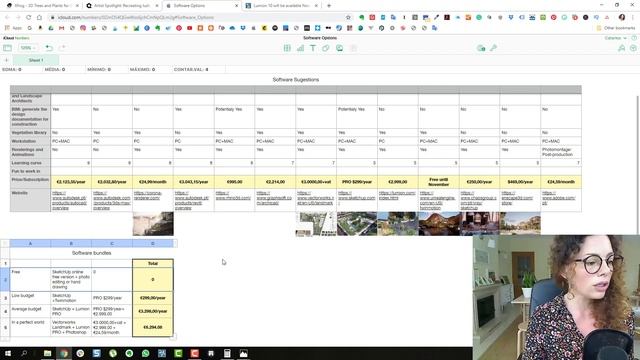Open the Photos app from the taskbar
The width and height of the screenshot is (640, 360).
tap(243, 353)
